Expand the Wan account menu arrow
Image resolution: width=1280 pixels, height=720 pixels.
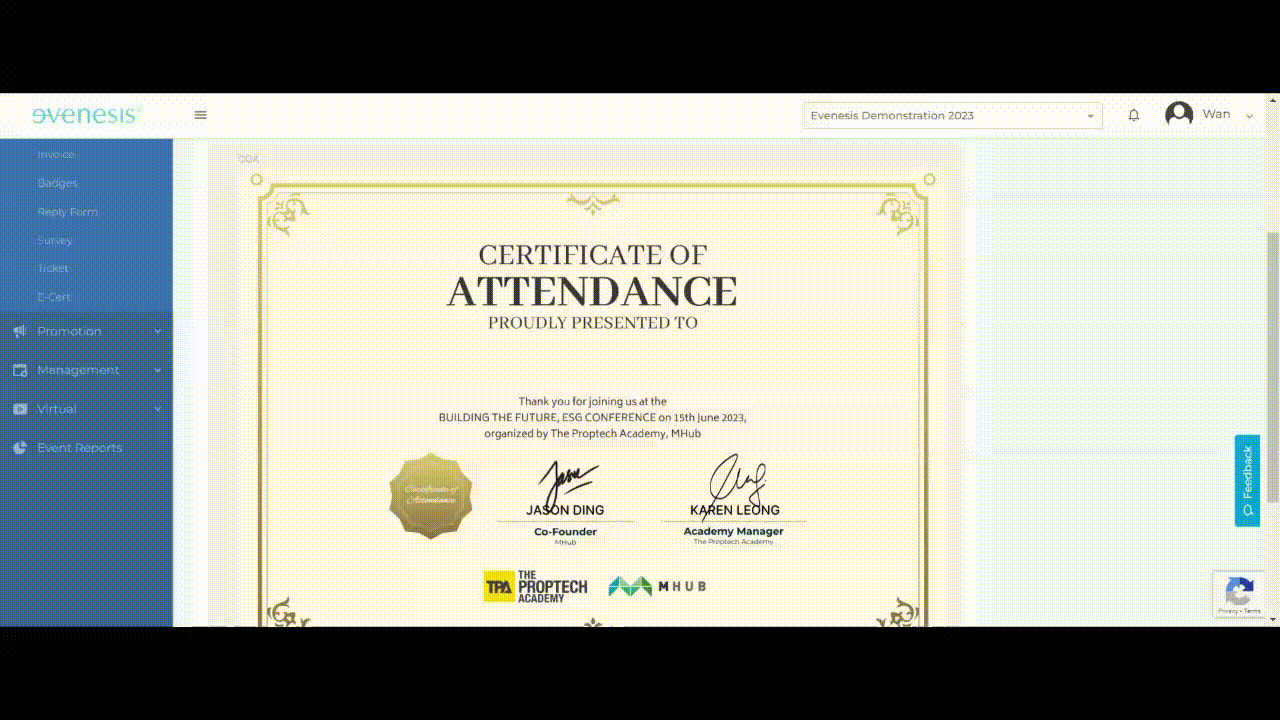(x=1249, y=116)
